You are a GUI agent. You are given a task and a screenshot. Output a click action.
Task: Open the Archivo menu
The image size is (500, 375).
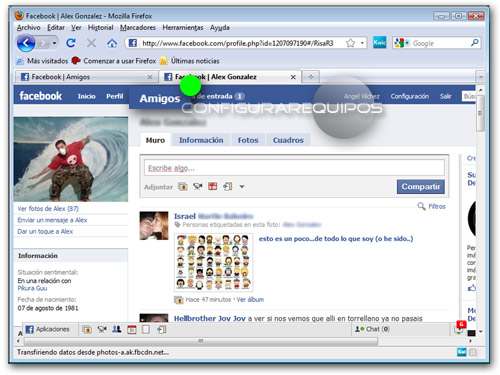point(29,28)
